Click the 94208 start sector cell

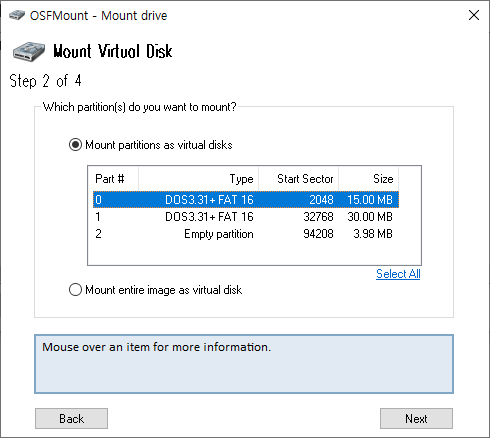coord(318,234)
